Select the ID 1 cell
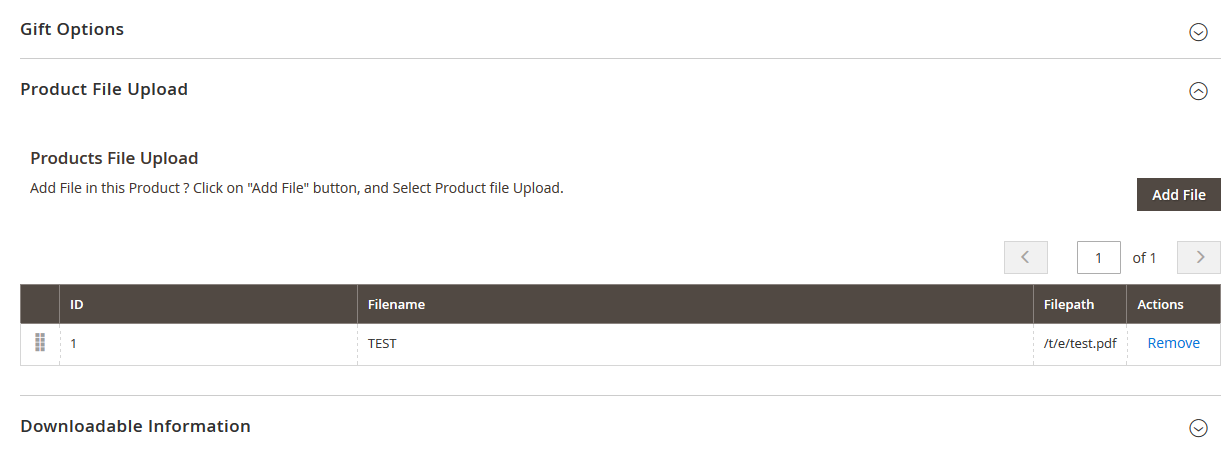 pos(73,343)
